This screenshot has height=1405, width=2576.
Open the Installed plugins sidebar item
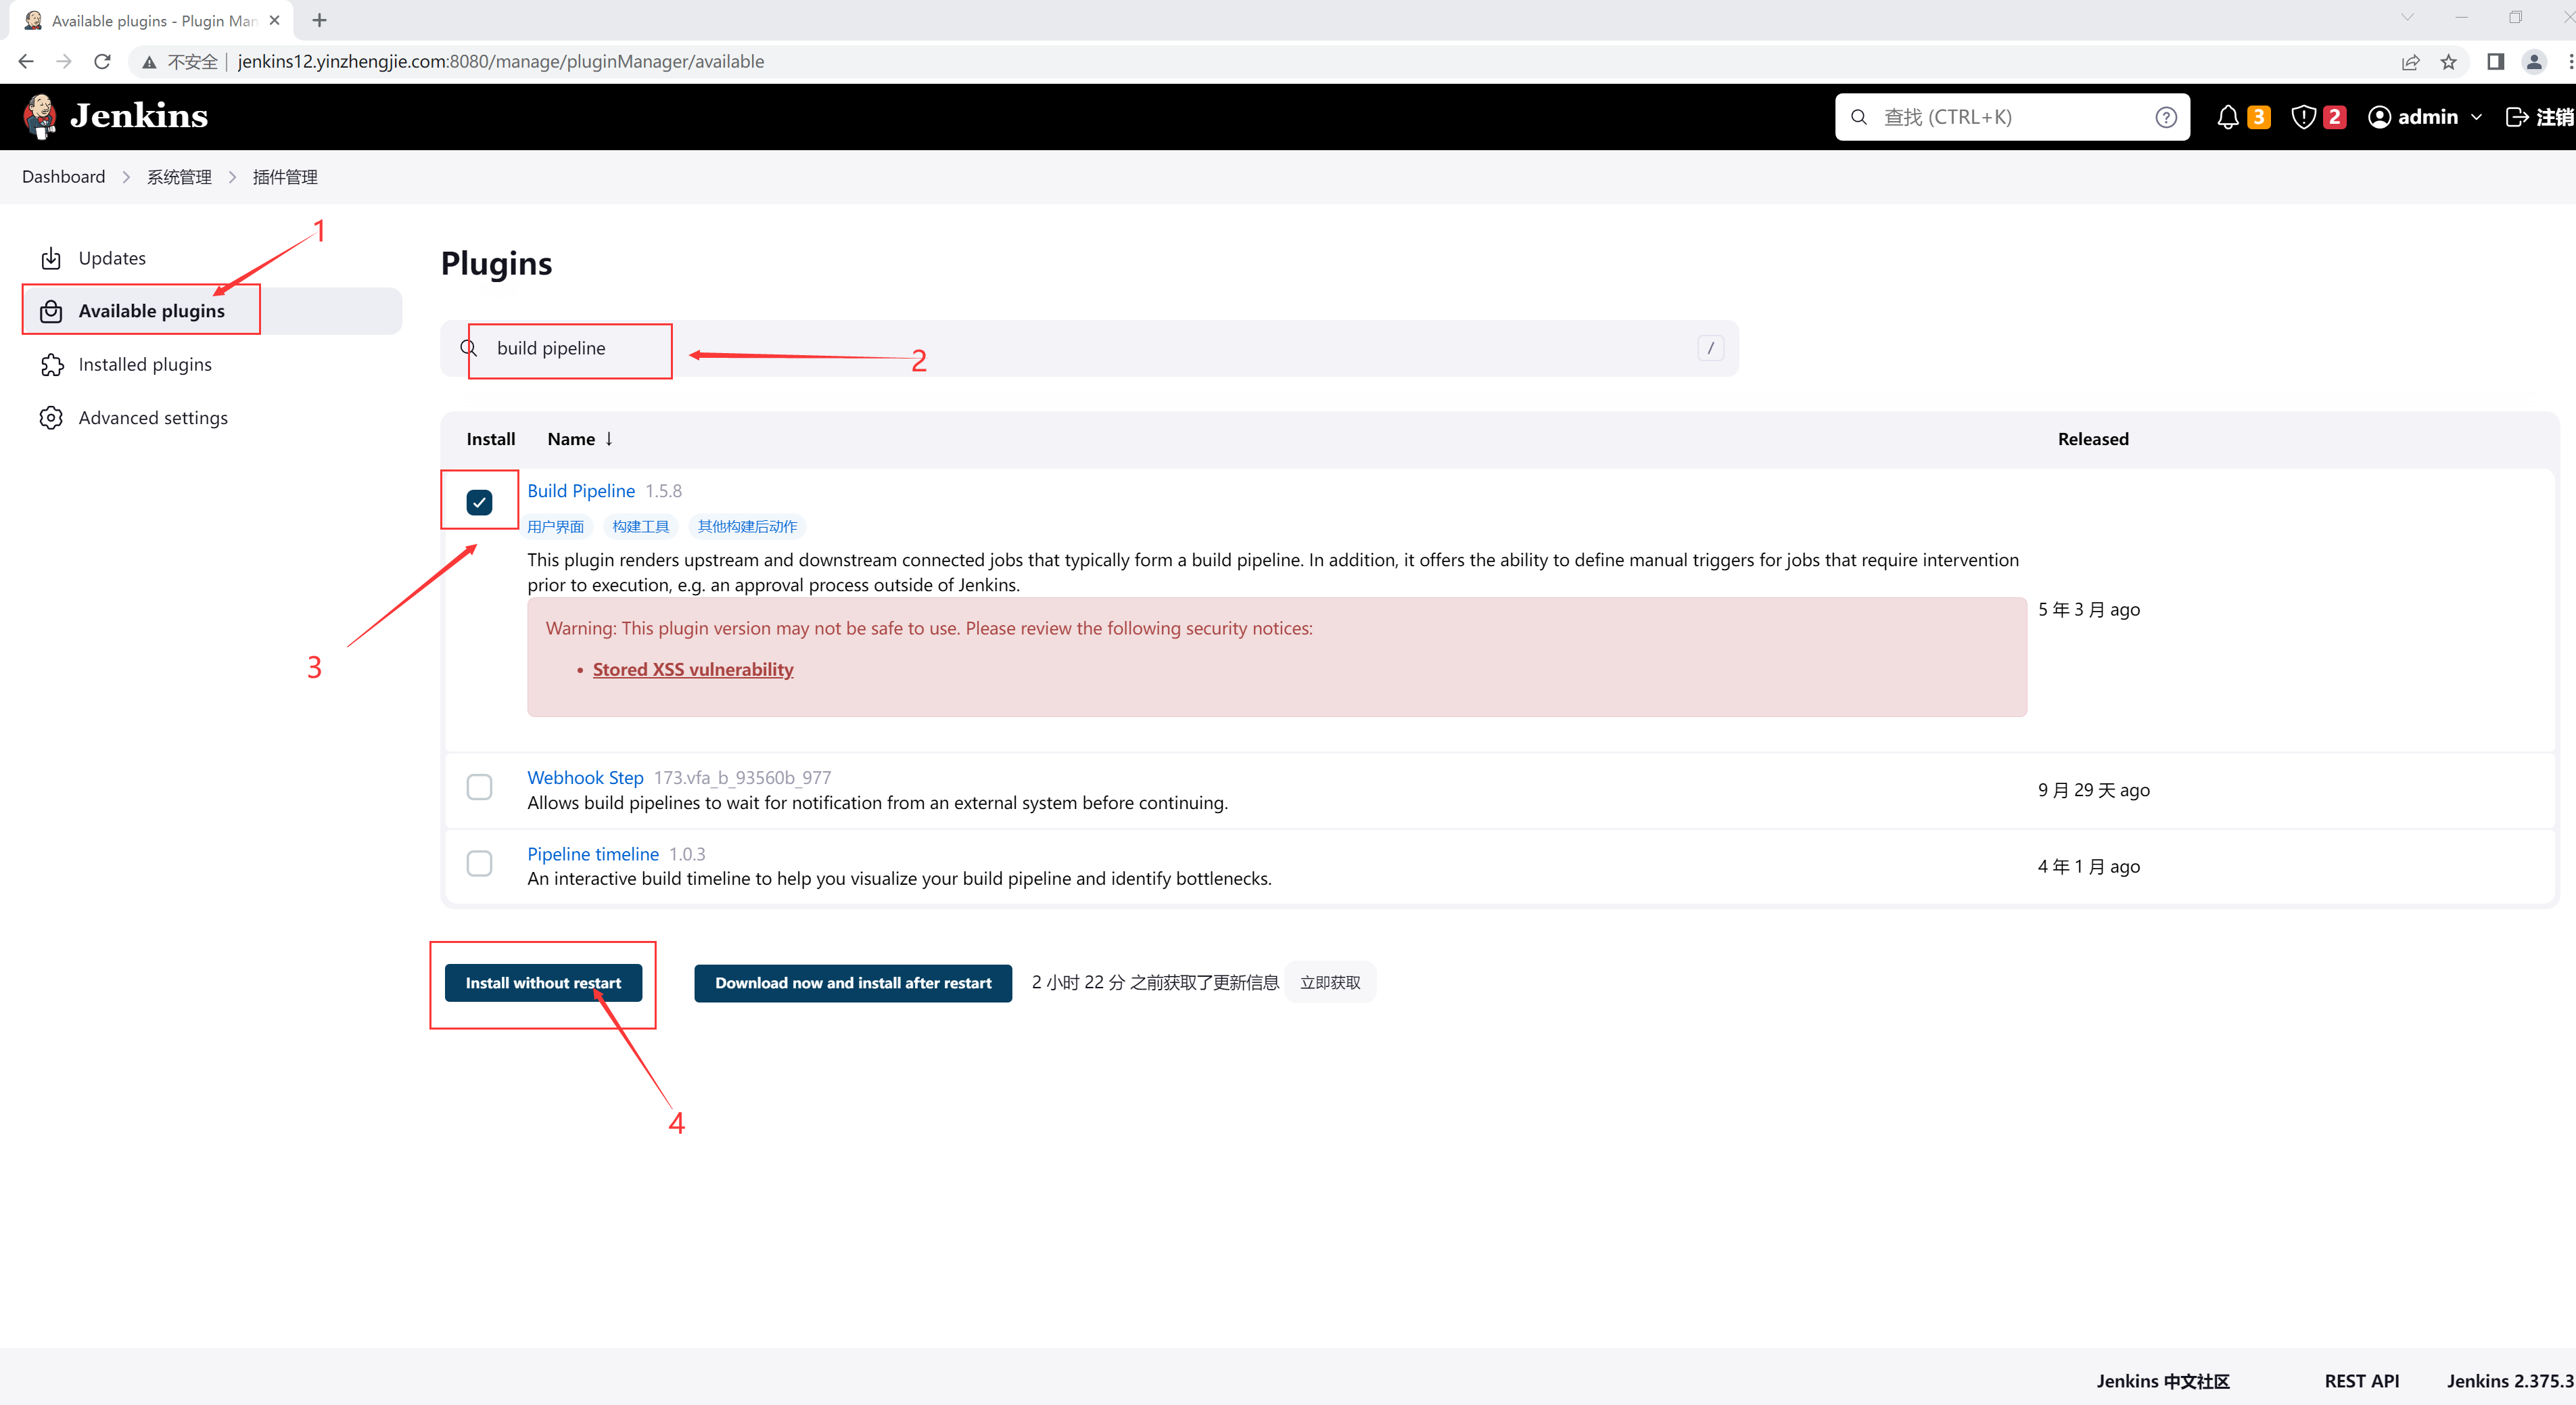(x=145, y=365)
